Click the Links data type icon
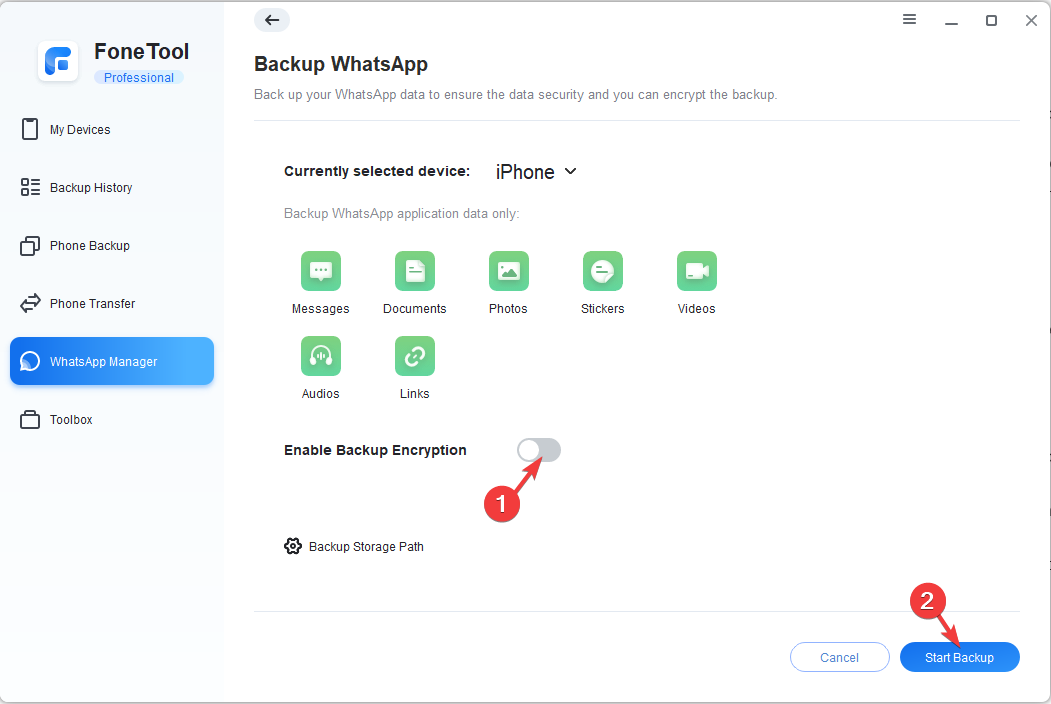This screenshot has width=1051, height=704. tap(415, 356)
